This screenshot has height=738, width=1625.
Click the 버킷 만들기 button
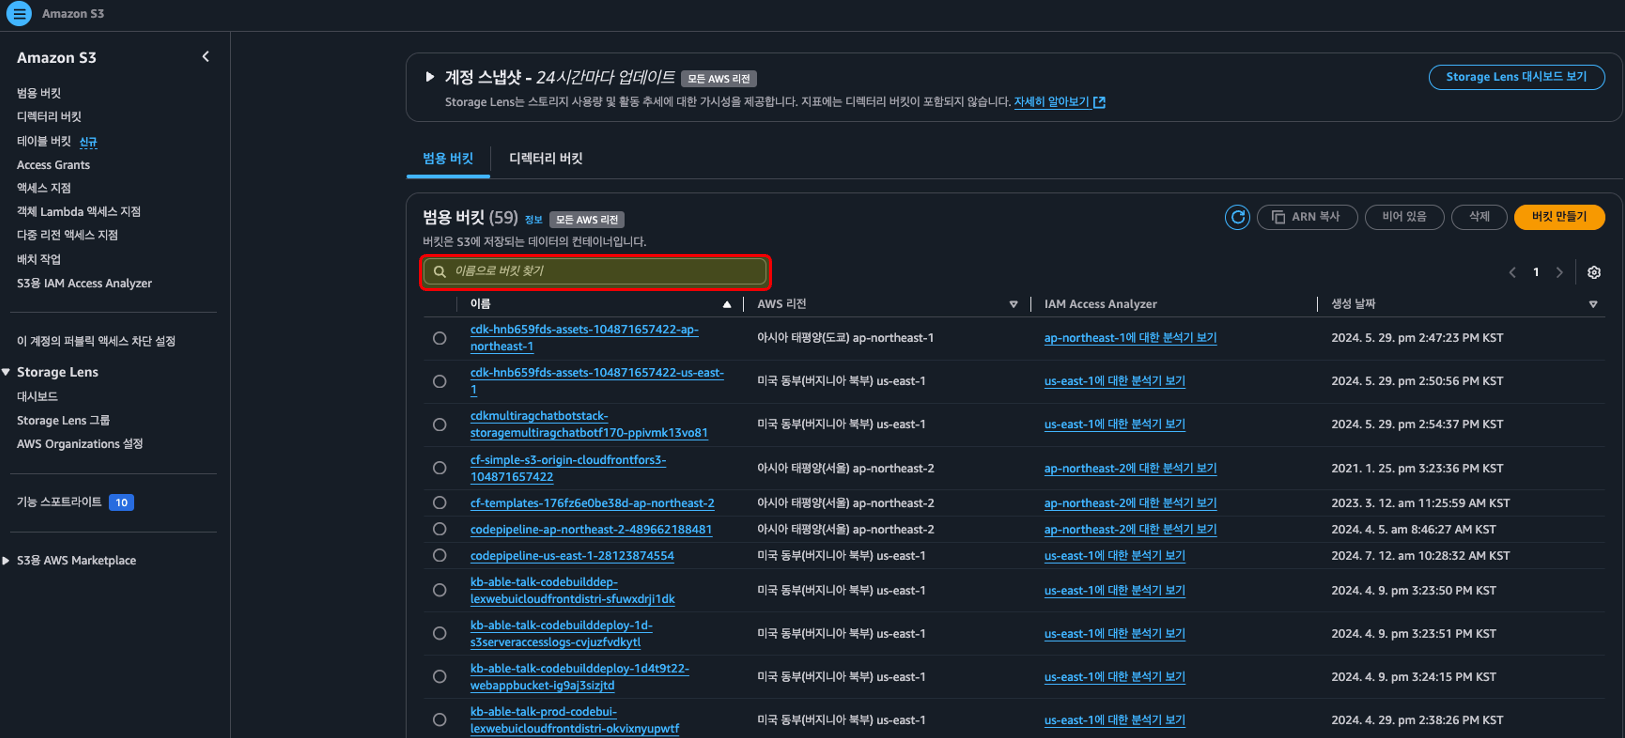point(1559,217)
